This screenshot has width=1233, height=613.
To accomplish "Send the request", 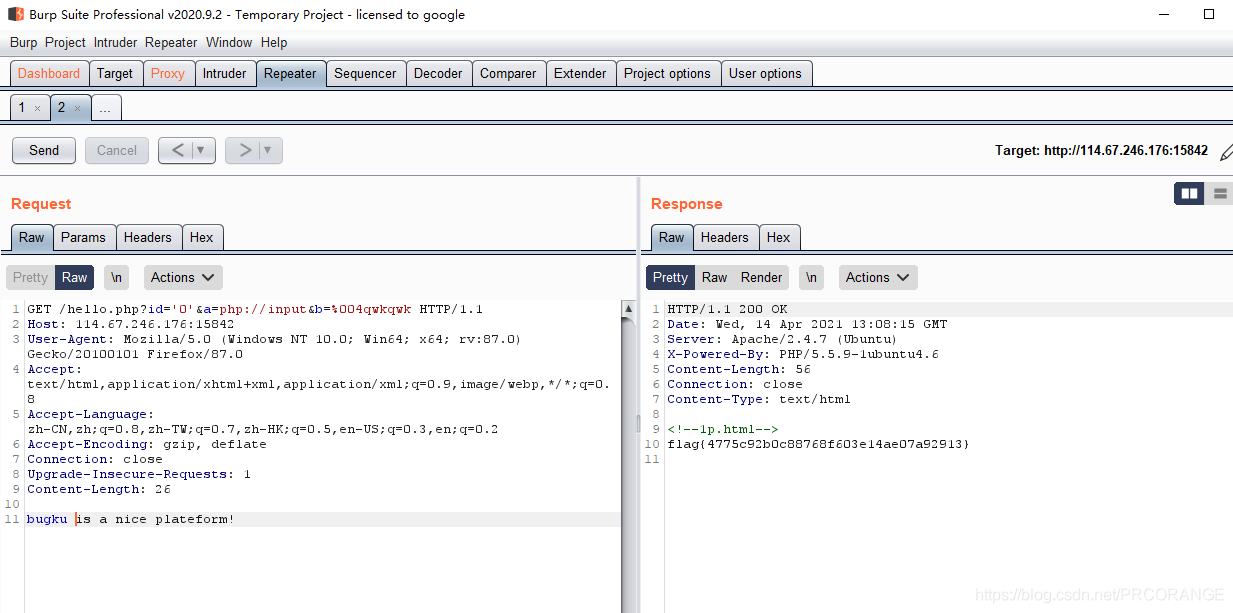I will coord(44,150).
